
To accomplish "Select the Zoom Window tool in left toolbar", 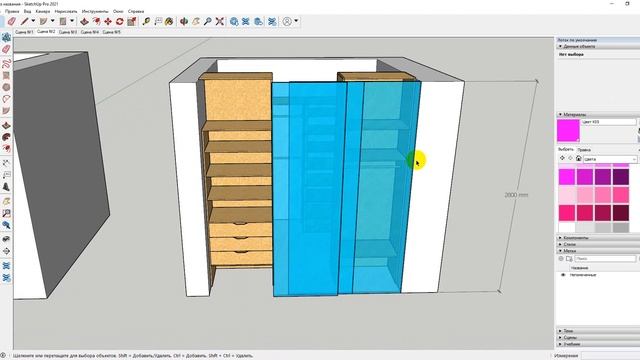I will pos(6,213).
